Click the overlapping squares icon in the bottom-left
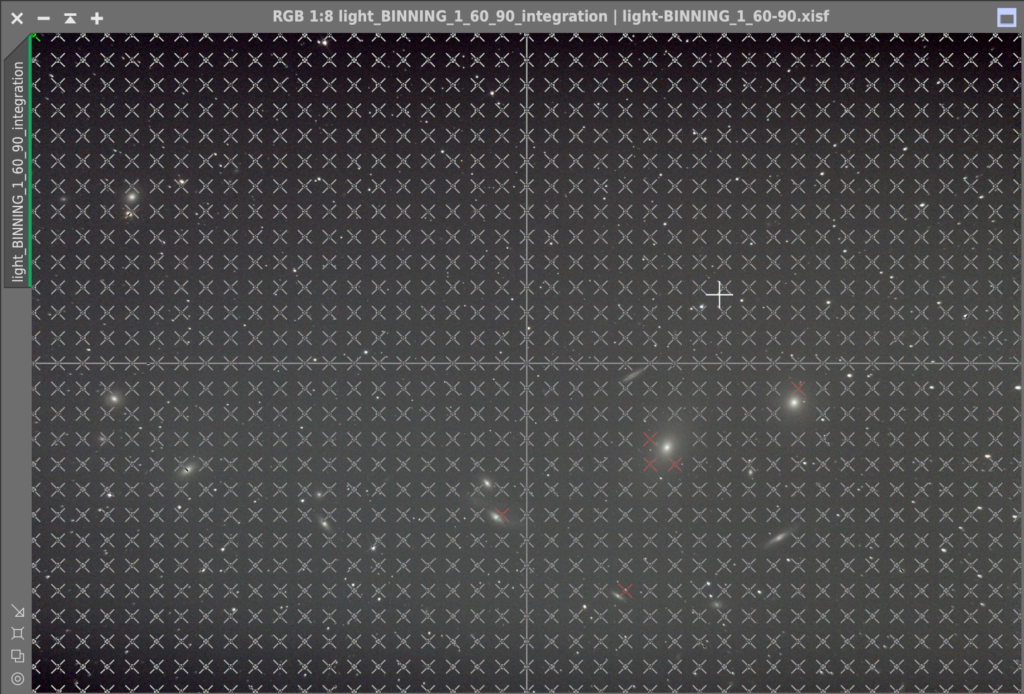This screenshot has width=1024, height=694. coord(18,655)
